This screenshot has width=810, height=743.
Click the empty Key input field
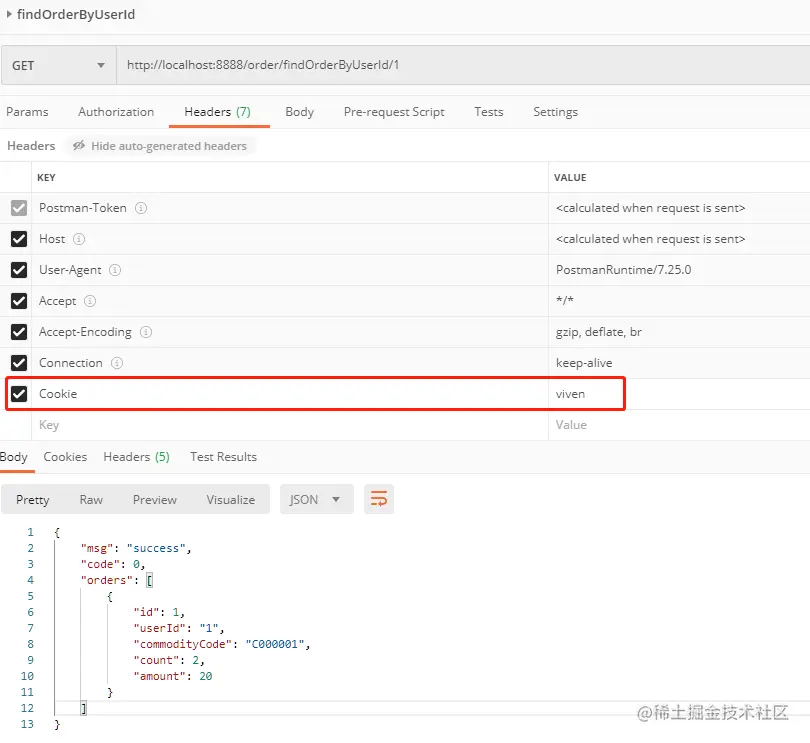click(290, 425)
